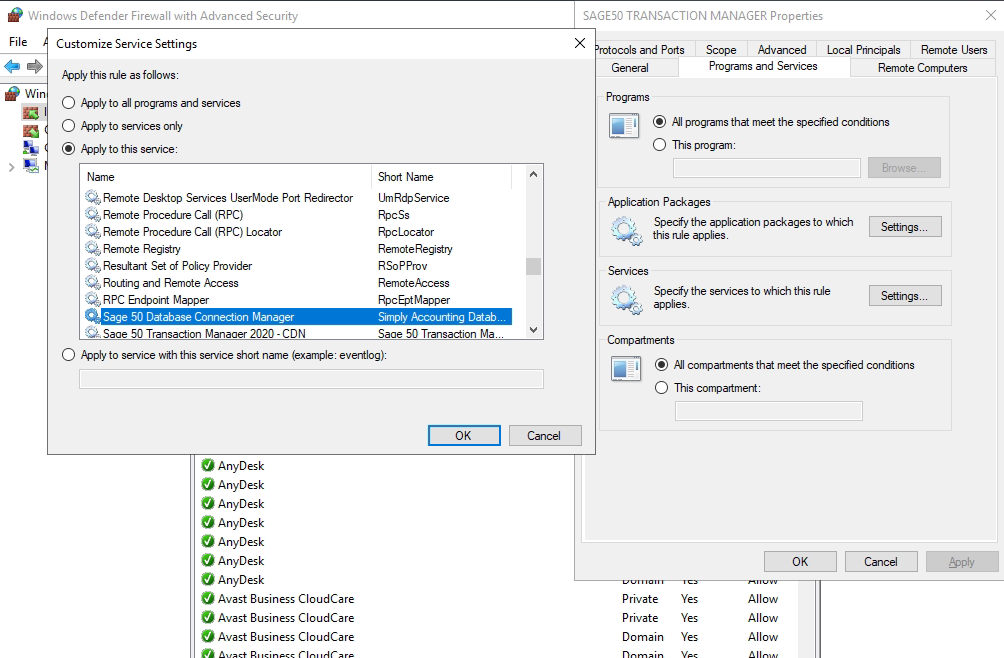The image size is (1004, 658).
Task: Click the green check icon of first AnyDesk rule
Action: click(207, 465)
